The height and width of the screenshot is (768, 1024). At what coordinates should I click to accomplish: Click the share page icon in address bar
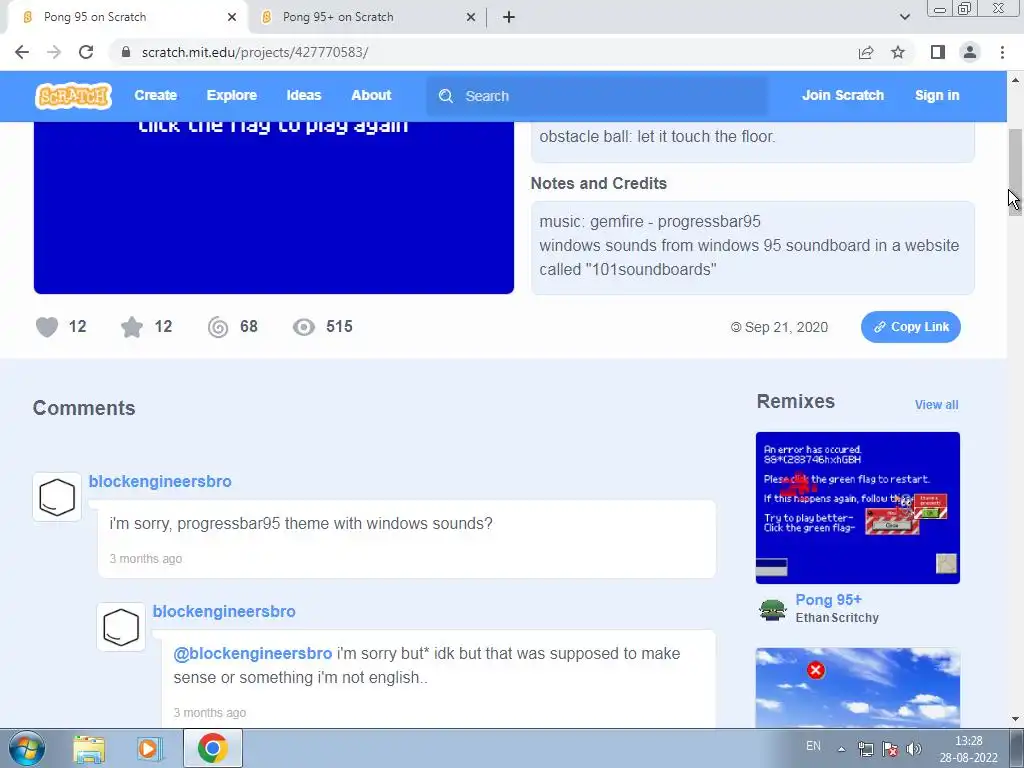[866, 52]
